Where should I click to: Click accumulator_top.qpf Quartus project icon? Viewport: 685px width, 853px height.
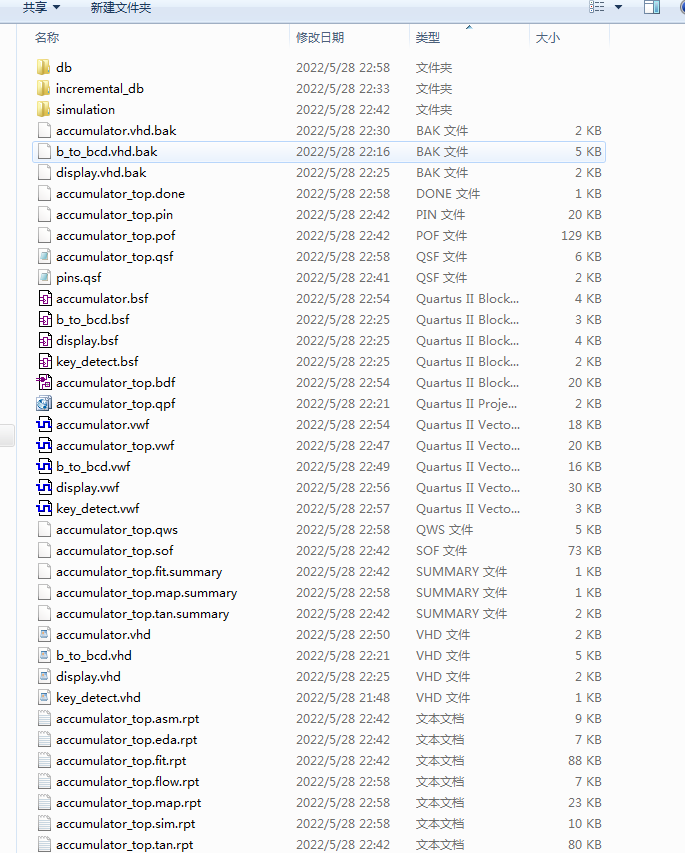44,404
